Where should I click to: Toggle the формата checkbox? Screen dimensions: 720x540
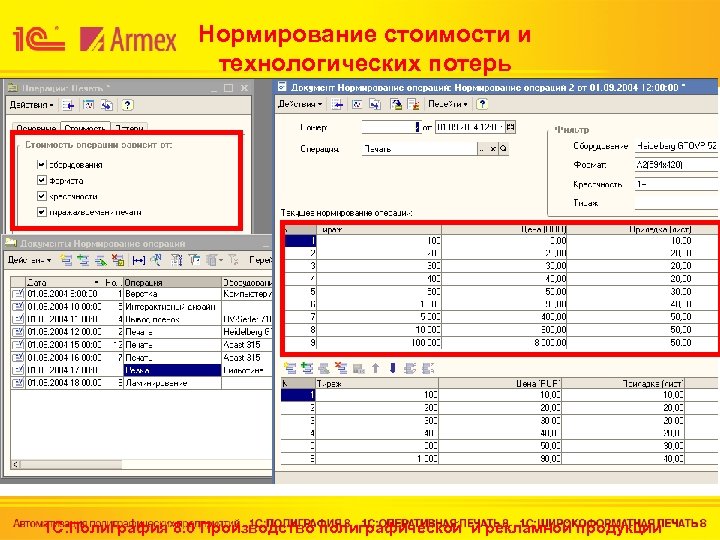(x=42, y=180)
